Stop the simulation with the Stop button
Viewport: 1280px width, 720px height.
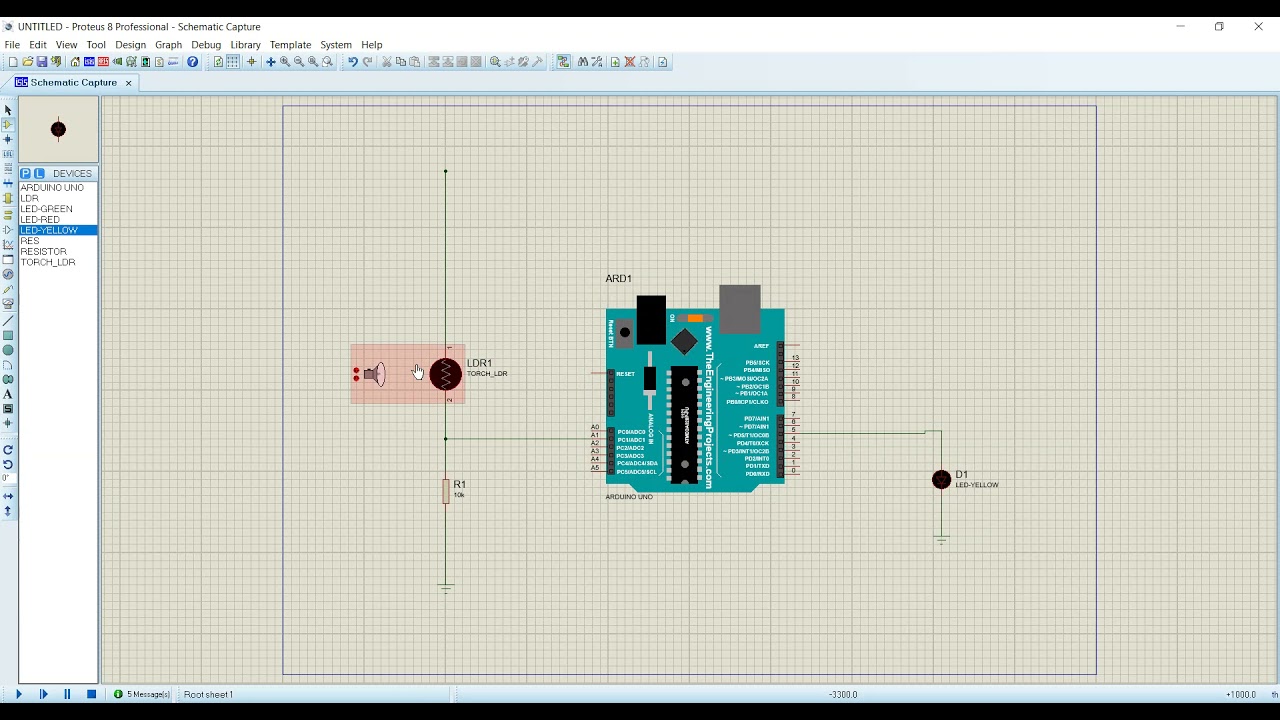[91, 694]
